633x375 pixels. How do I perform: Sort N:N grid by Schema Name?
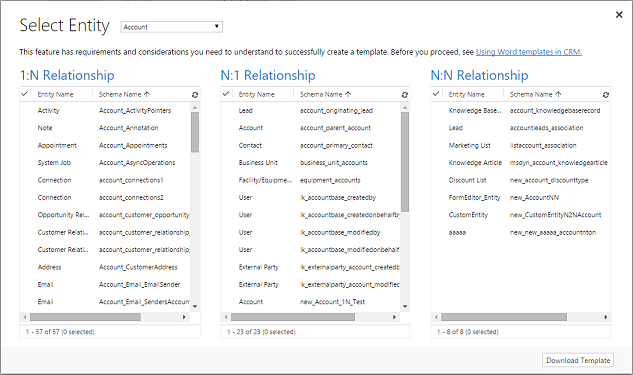(535, 94)
